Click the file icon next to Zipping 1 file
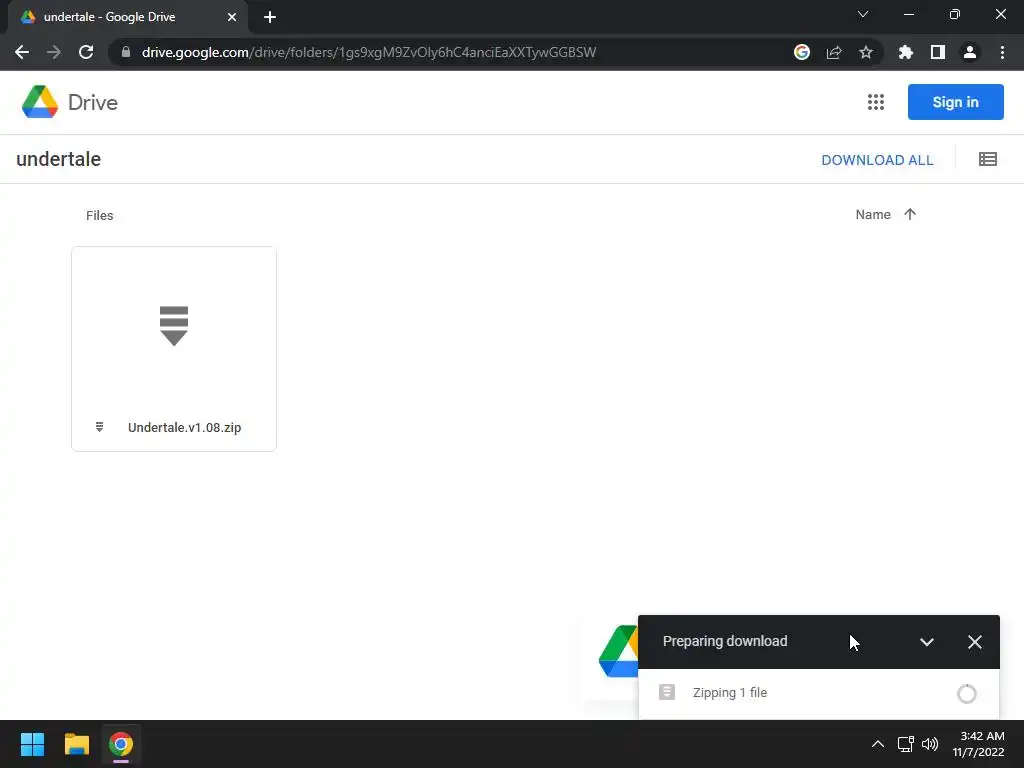1024x768 pixels. (667, 692)
